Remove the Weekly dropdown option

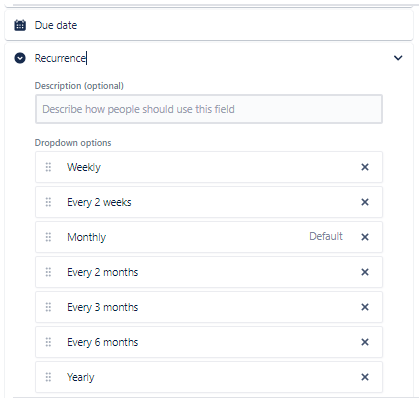point(365,167)
